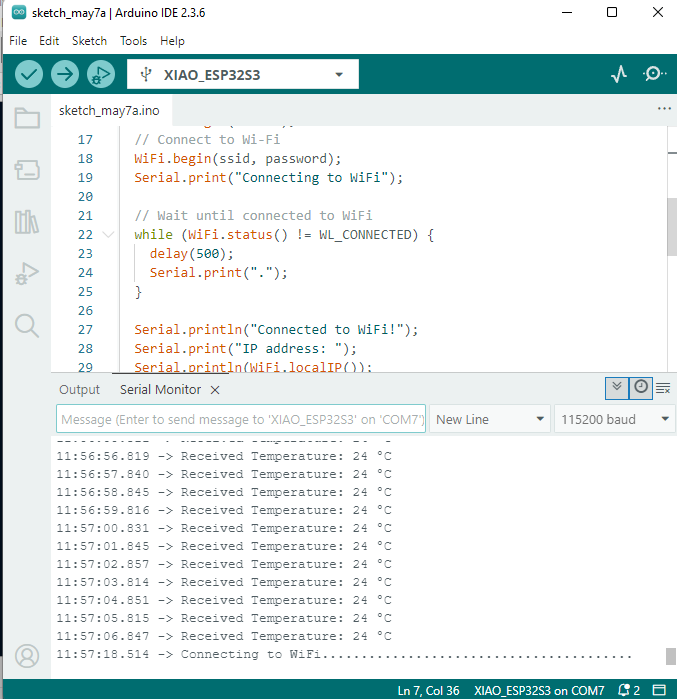
Task: Click the code editor vertical scrollbar
Action: coord(672,226)
